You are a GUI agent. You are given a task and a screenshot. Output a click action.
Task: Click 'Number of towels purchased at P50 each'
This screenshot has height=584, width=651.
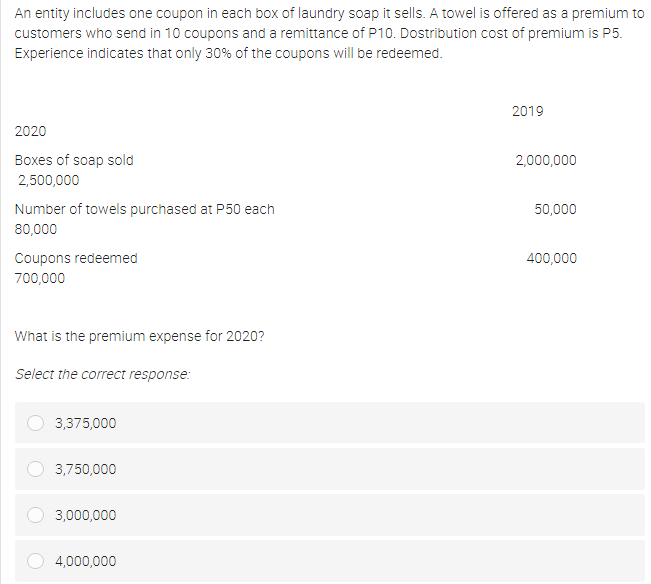tap(144, 209)
